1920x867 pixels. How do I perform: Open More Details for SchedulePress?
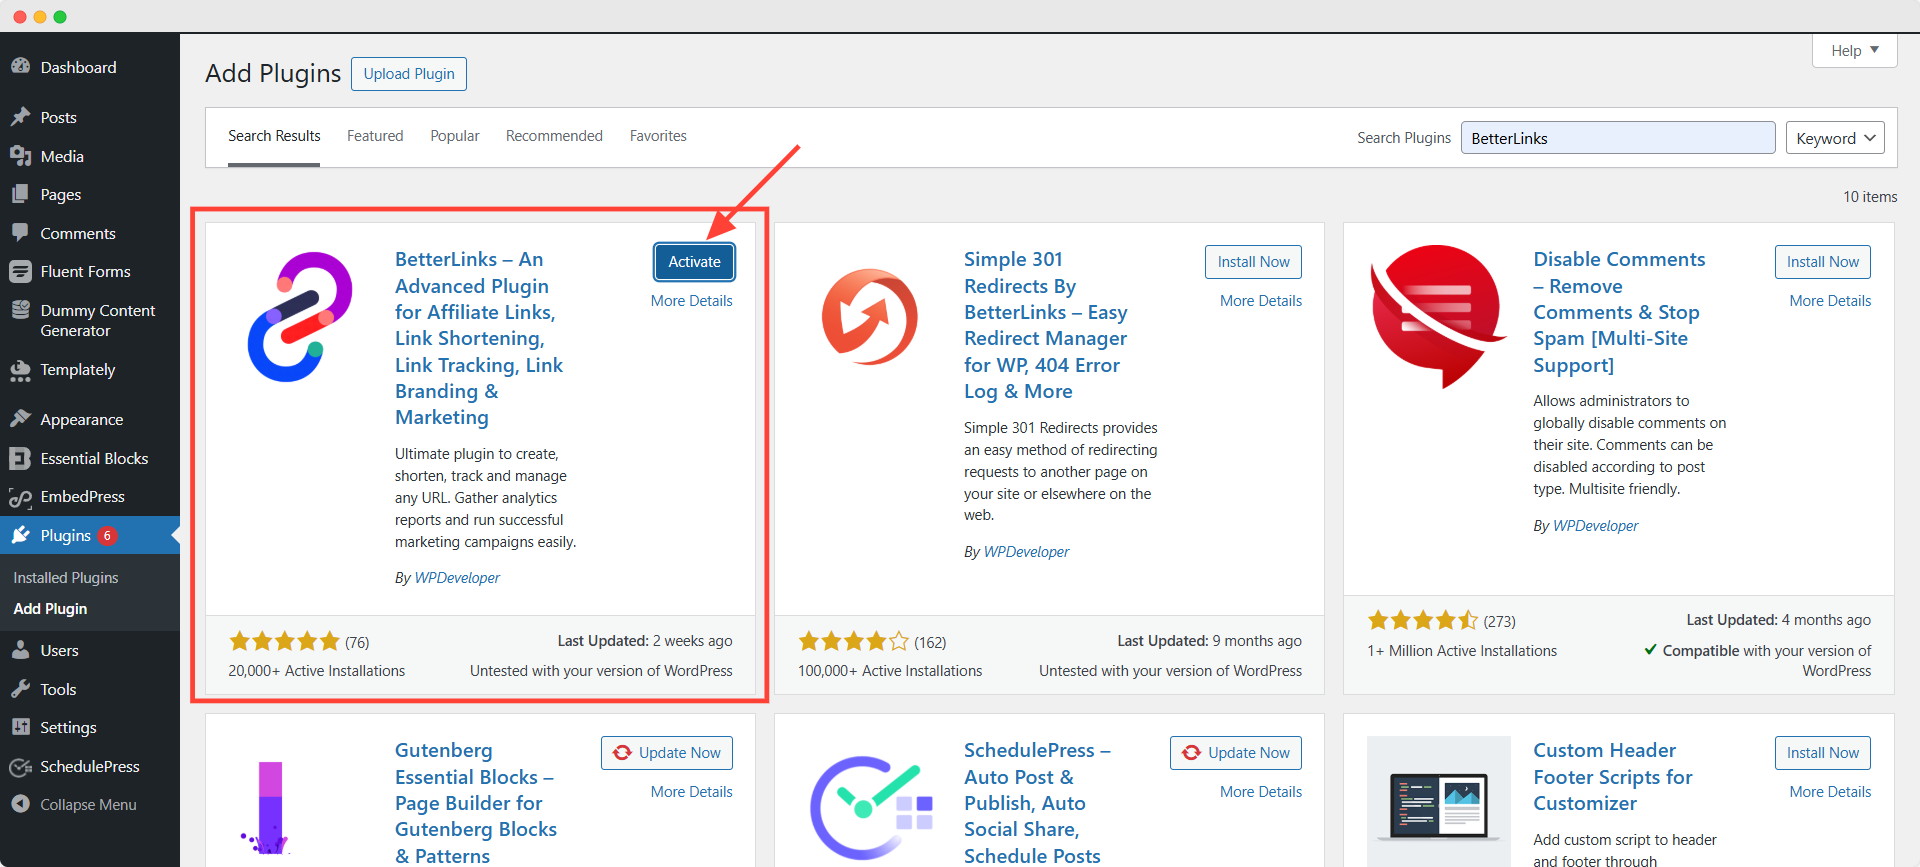[1261, 792]
